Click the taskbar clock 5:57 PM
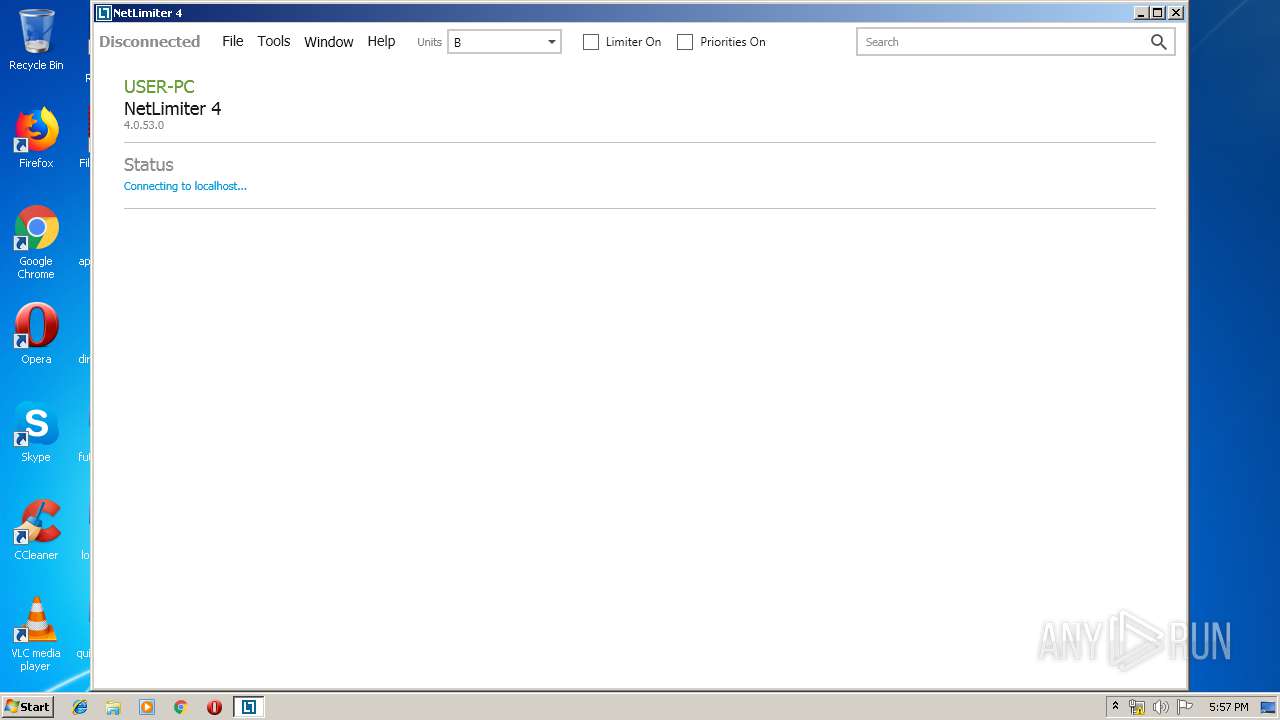The image size is (1280, 720). pos(1228,707)
